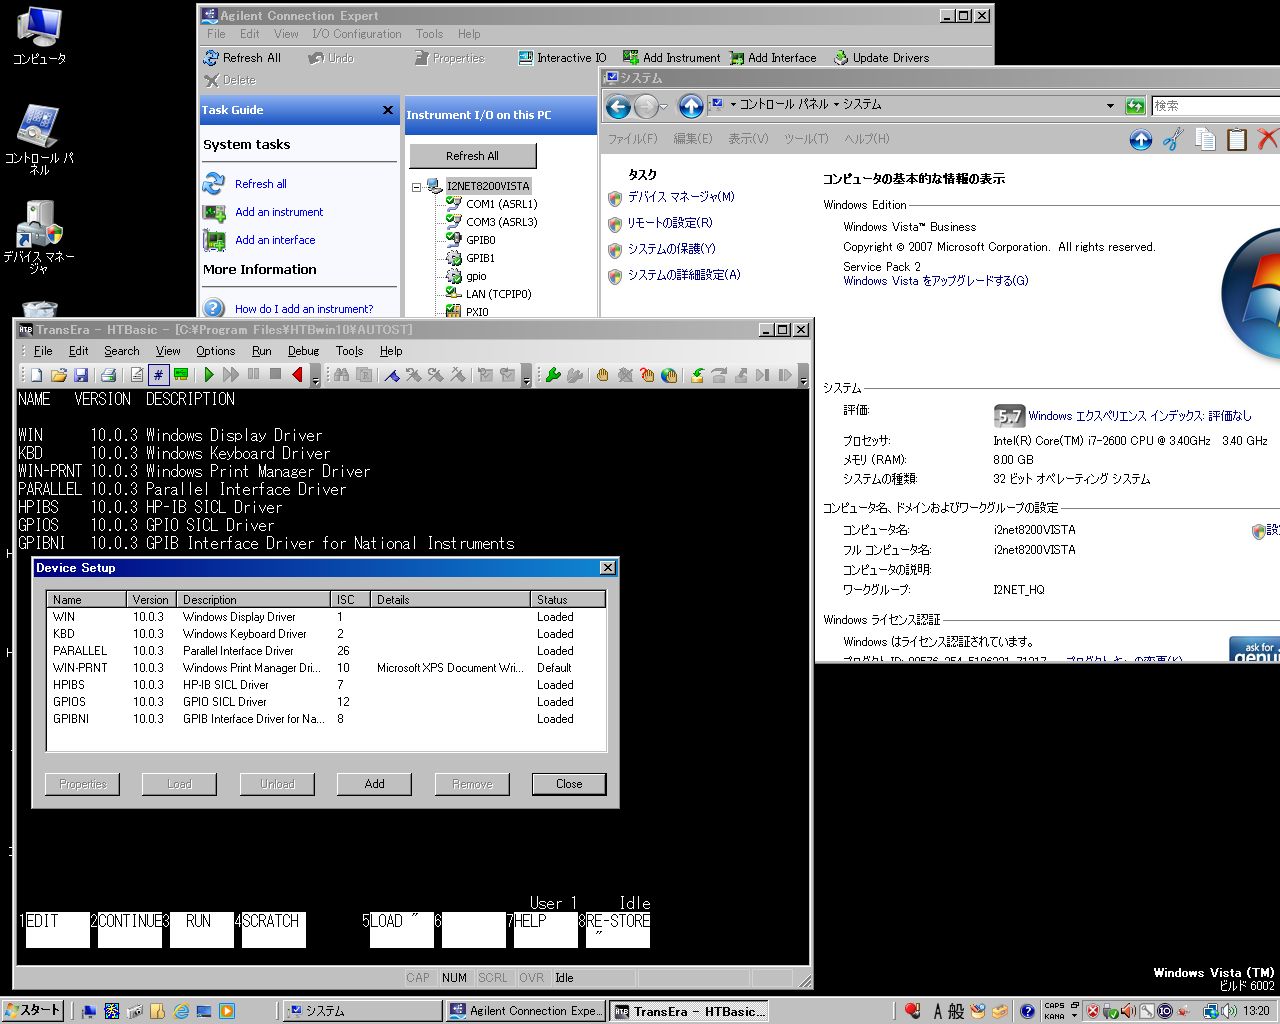This screenshot has width=1280, height=1024.
Task: Click 'How do I add an instrument?' help link
Action: (304, 309)
